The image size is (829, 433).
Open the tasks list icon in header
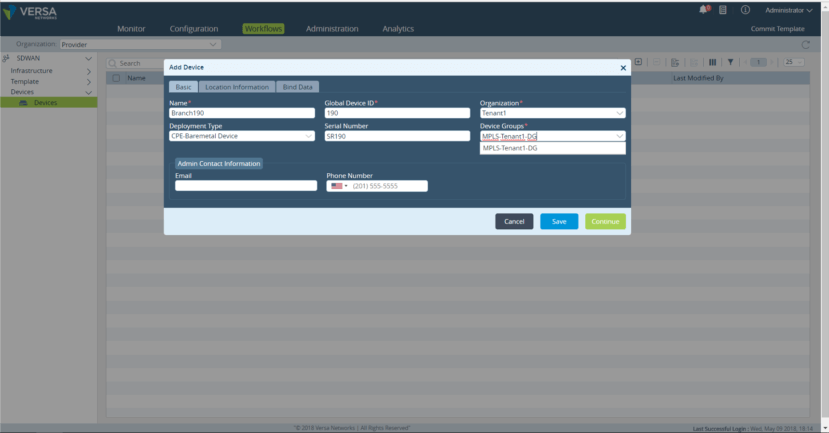click(x=723, y=10)
